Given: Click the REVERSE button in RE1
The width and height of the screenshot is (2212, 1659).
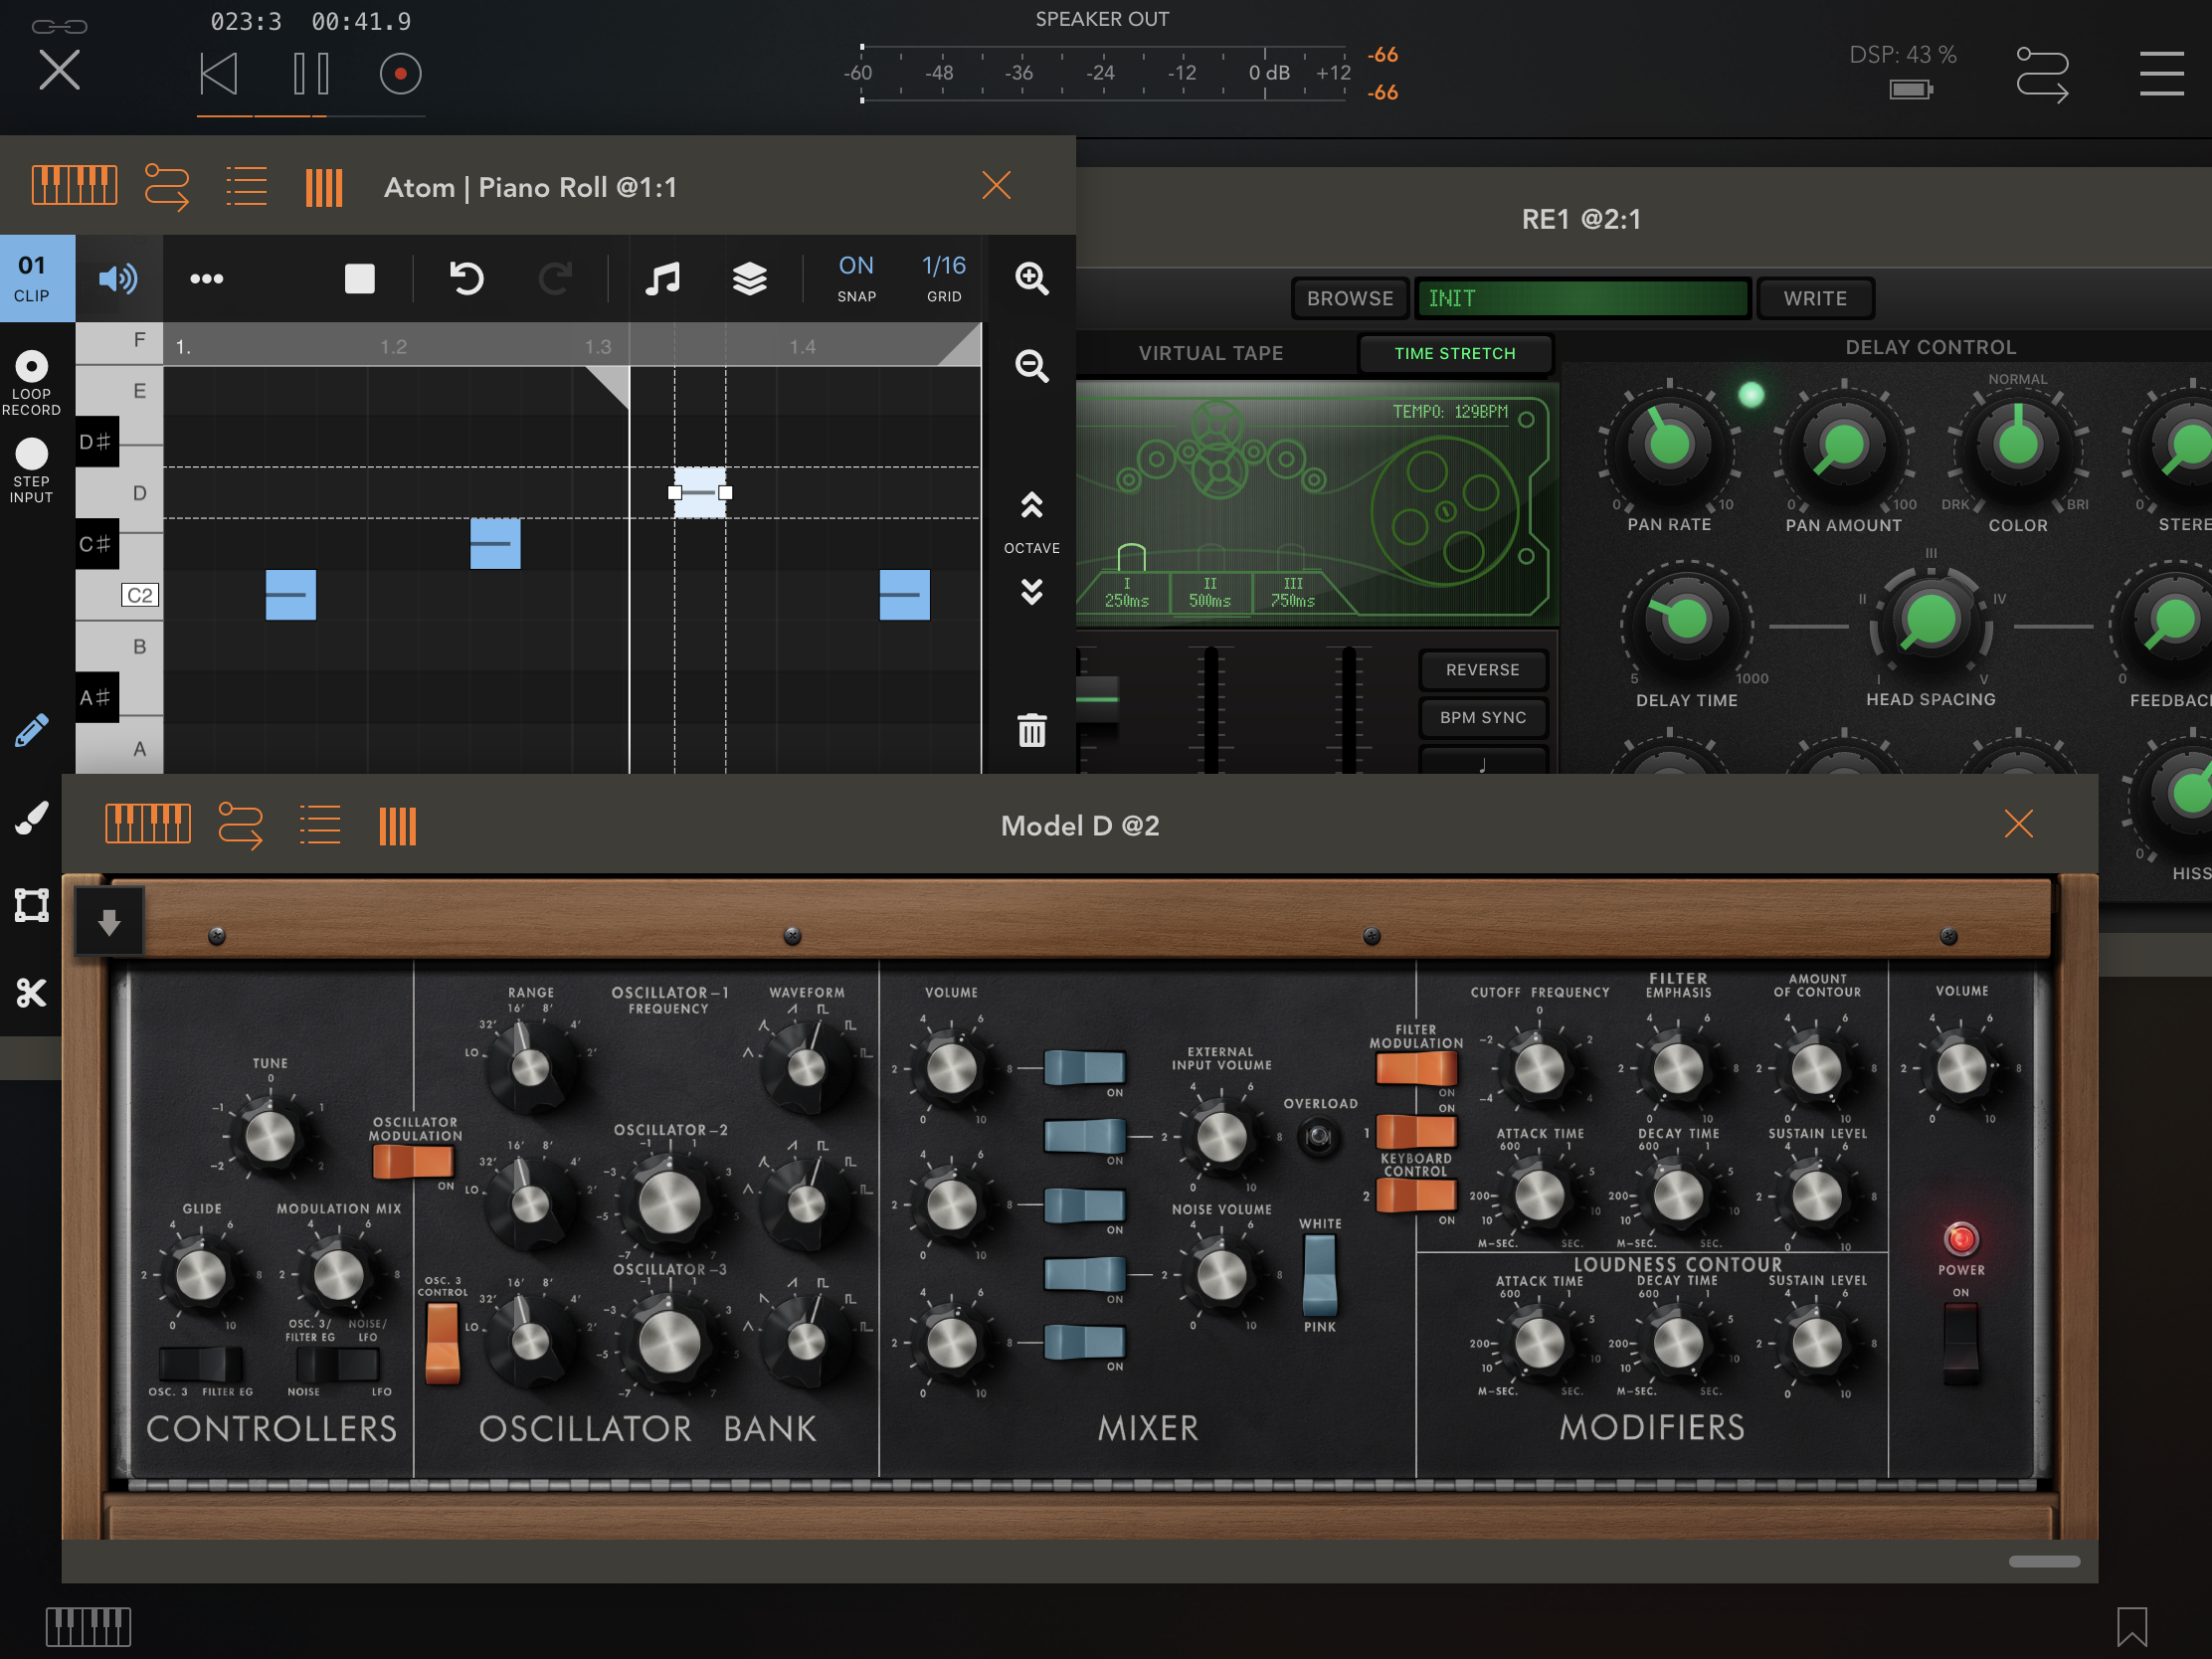Looking at the screenshot, I should (1483, 670).
